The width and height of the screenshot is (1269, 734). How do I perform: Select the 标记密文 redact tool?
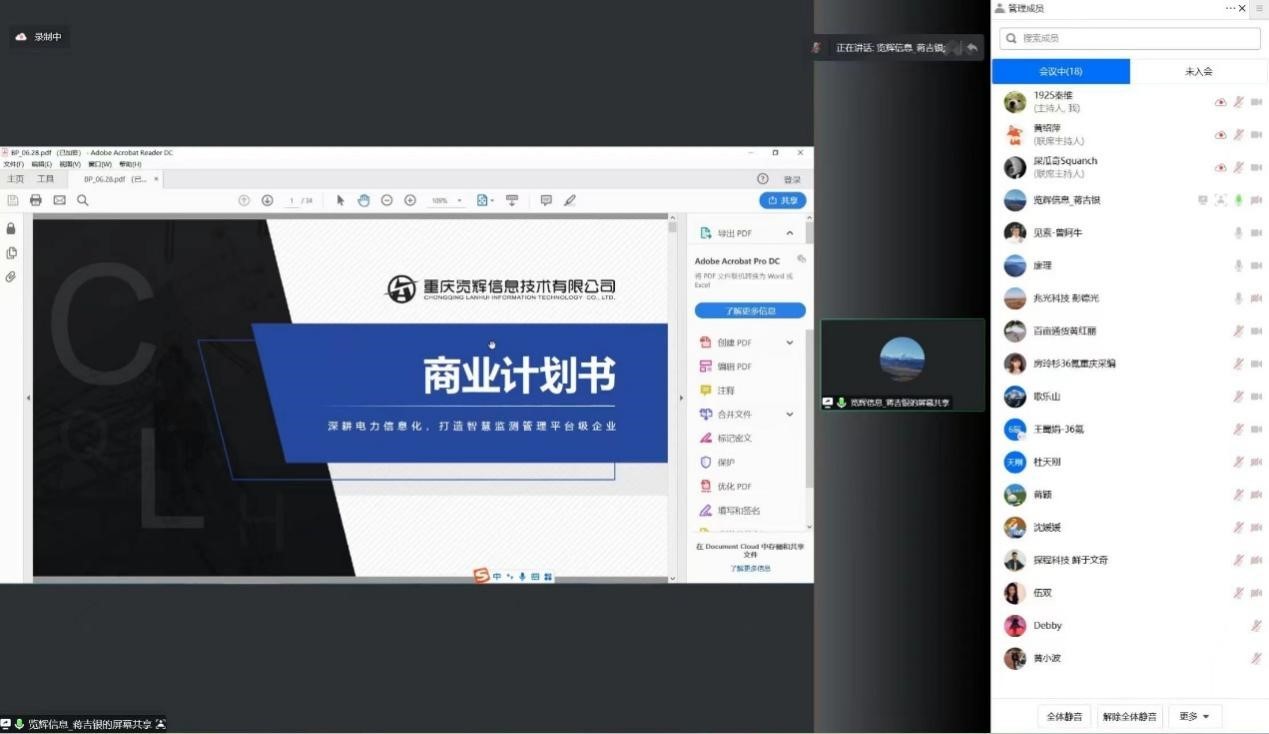[735, 438]
